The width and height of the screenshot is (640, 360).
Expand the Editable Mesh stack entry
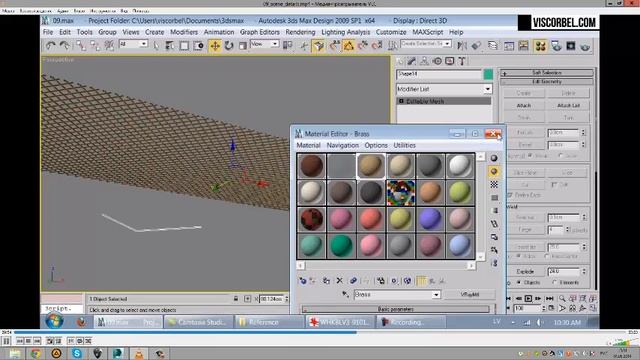tap(401, 101)
